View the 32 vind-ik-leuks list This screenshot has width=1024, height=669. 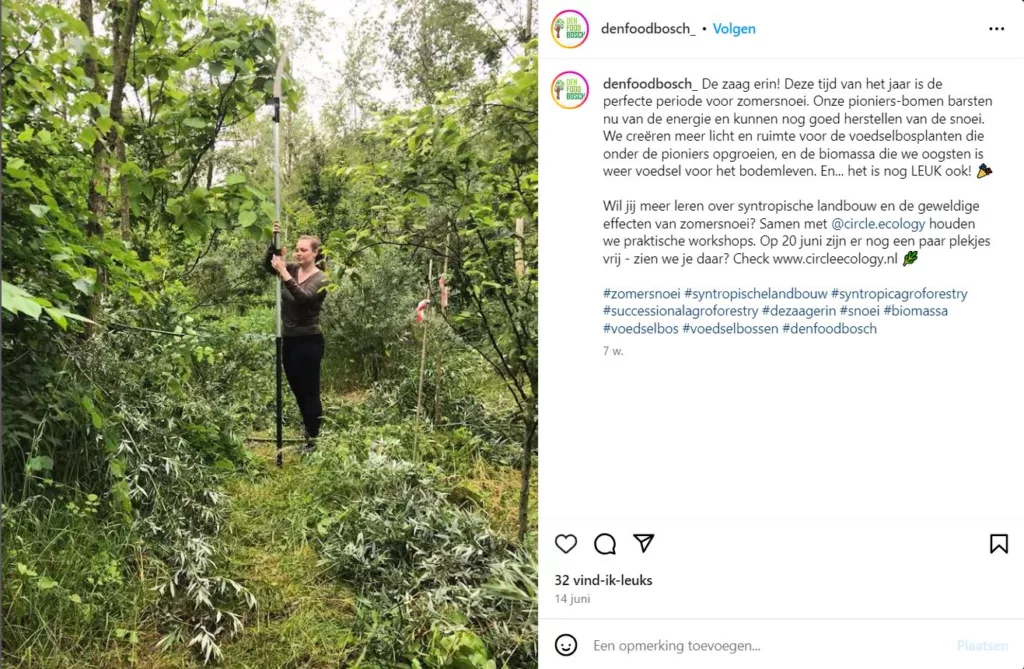click(x=603, y=580)
